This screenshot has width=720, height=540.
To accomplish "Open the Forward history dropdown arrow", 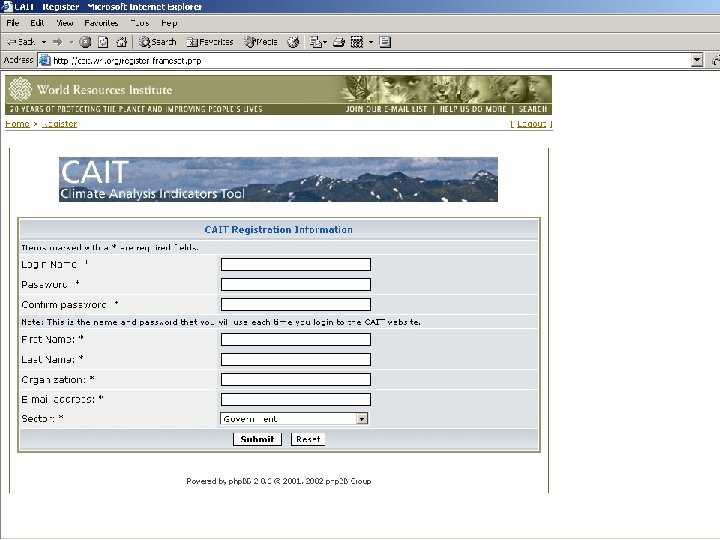I will click(x=71, y=42).
